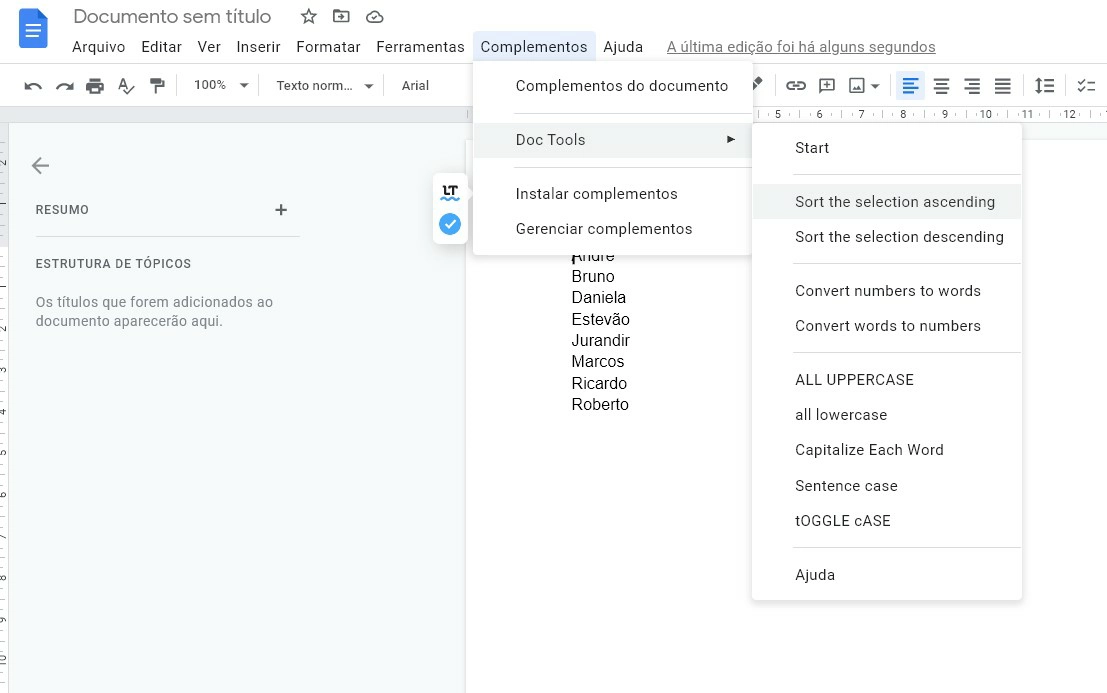This screenshot has width=1107, height=693.
Task: Click the name Jurandir in document
Action: pos(600,340)
